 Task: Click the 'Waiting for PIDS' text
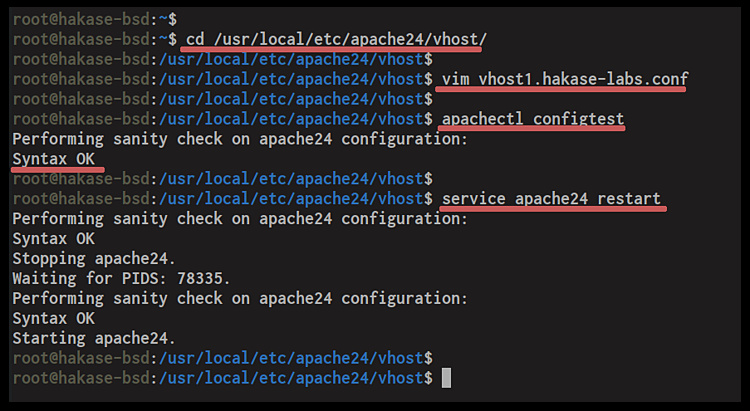pos(84,278)
